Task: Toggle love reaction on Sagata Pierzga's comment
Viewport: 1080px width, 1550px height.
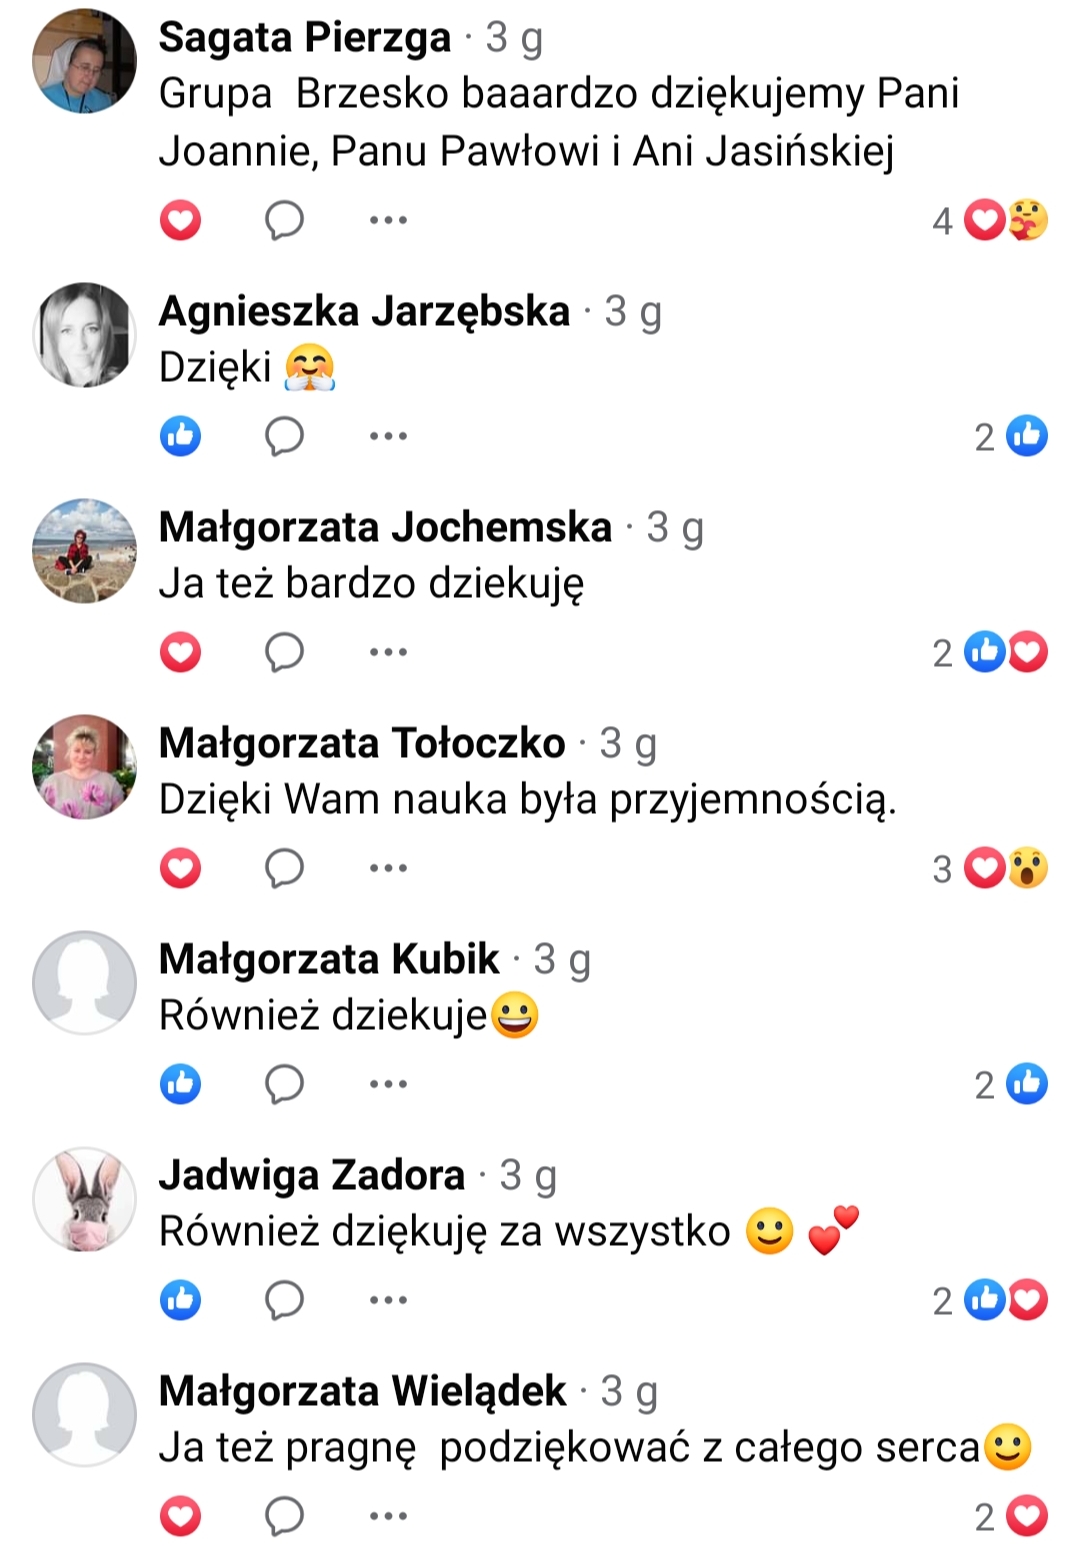Action: click(180, 220)
